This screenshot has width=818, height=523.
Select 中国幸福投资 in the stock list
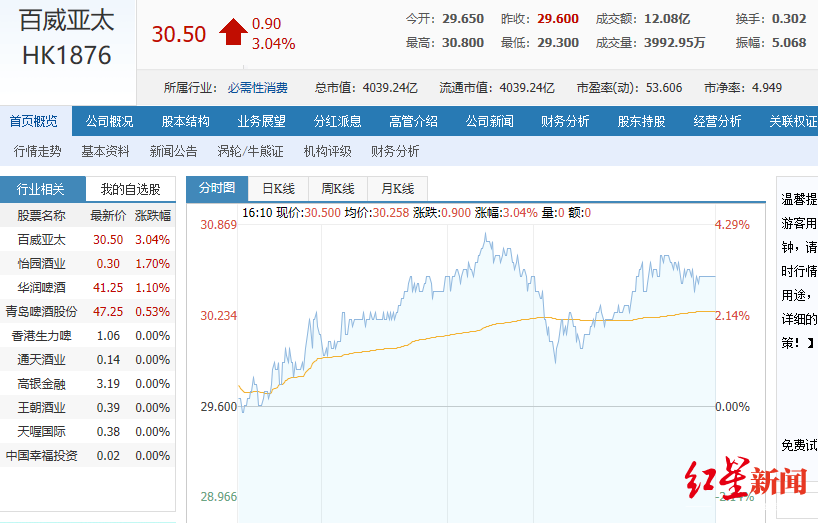click(41, 455)
